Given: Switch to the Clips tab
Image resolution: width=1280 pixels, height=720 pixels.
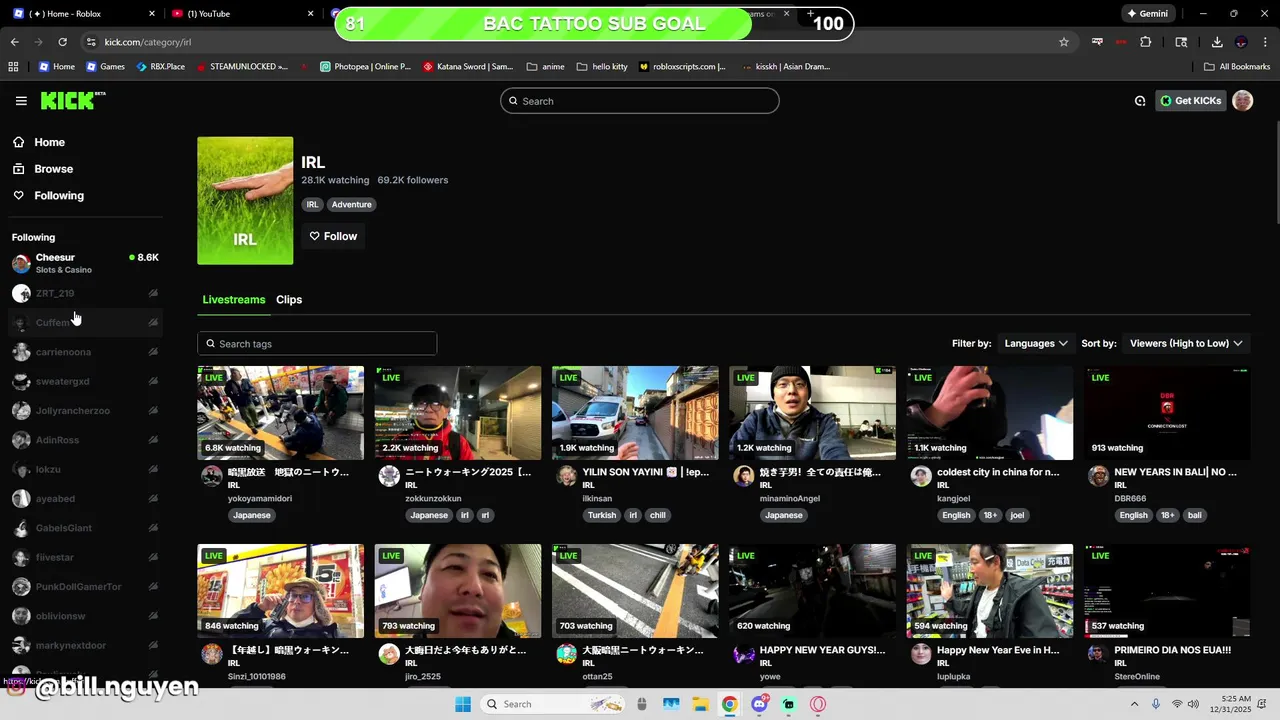Looking at the screenshot, I should (x=289, y=300).
